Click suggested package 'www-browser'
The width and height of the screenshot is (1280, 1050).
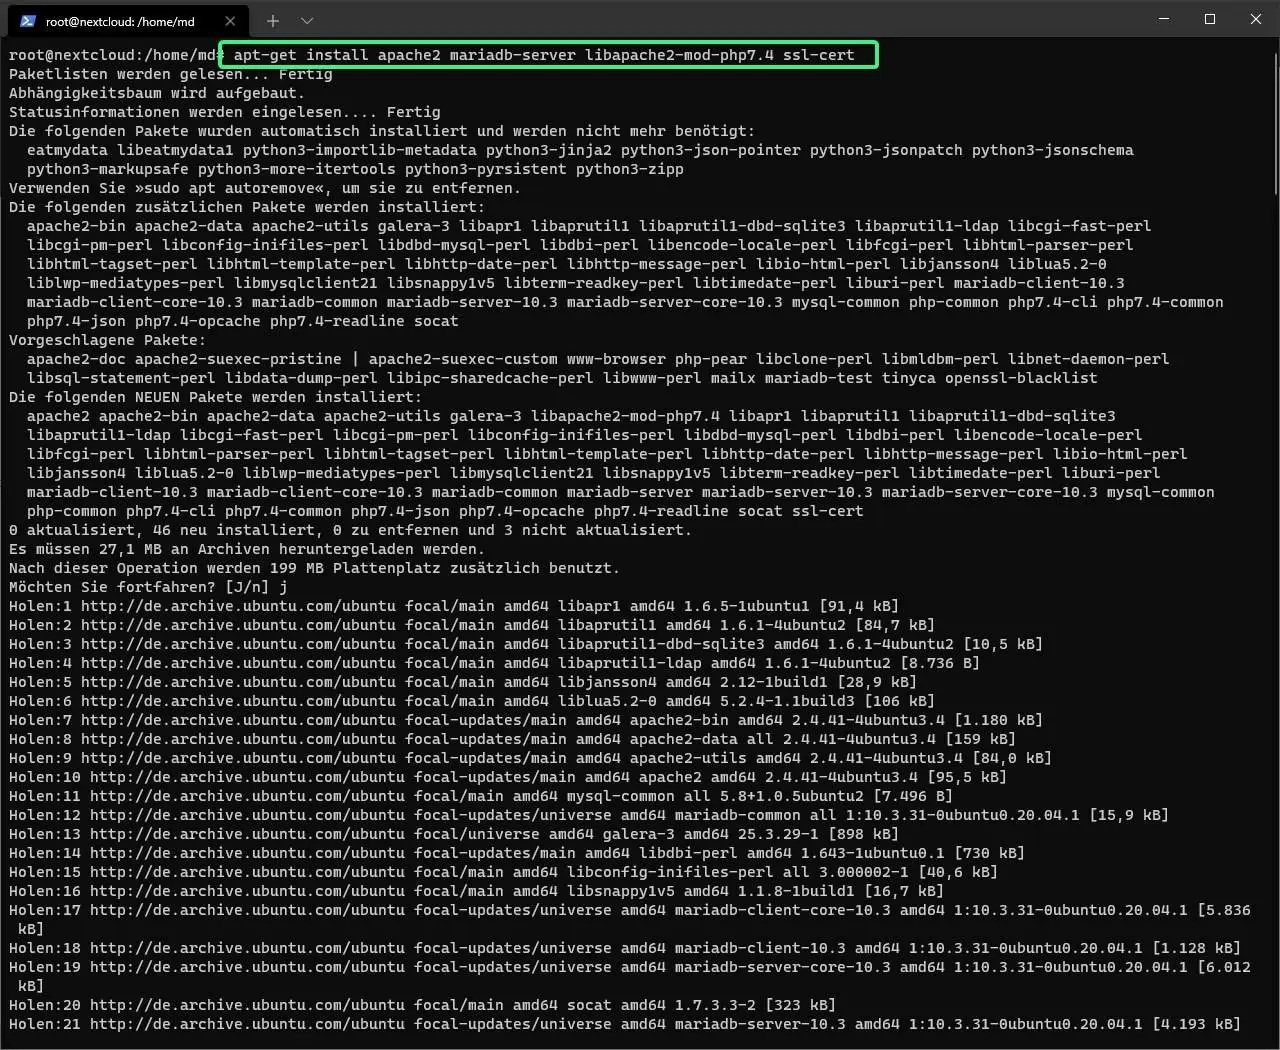coord(616,359)
